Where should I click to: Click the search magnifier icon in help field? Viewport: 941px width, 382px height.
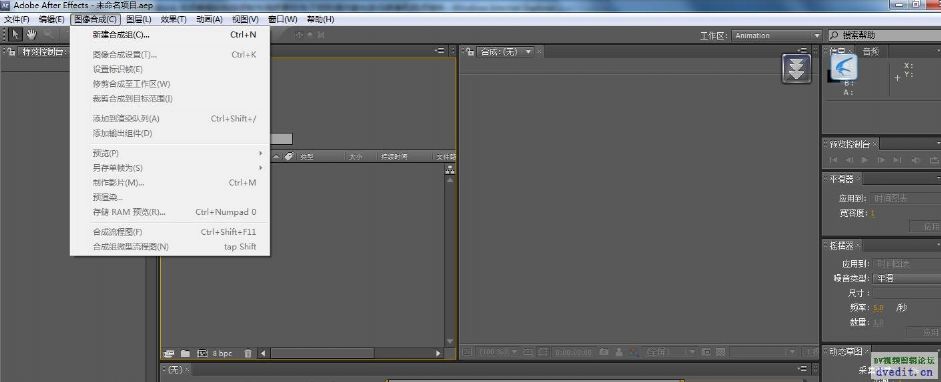834,35
